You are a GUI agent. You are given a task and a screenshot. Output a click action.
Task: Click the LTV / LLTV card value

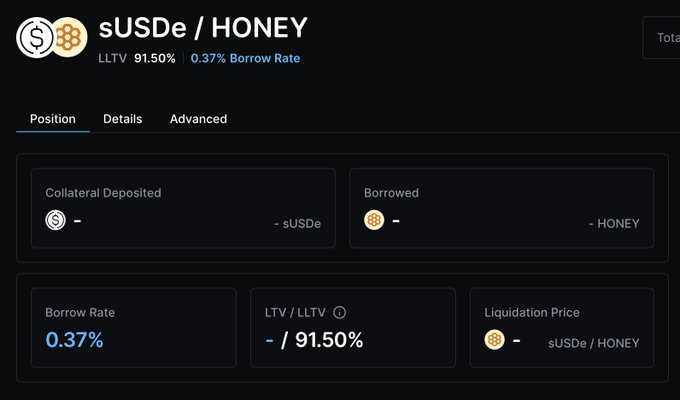click(313, 340)
